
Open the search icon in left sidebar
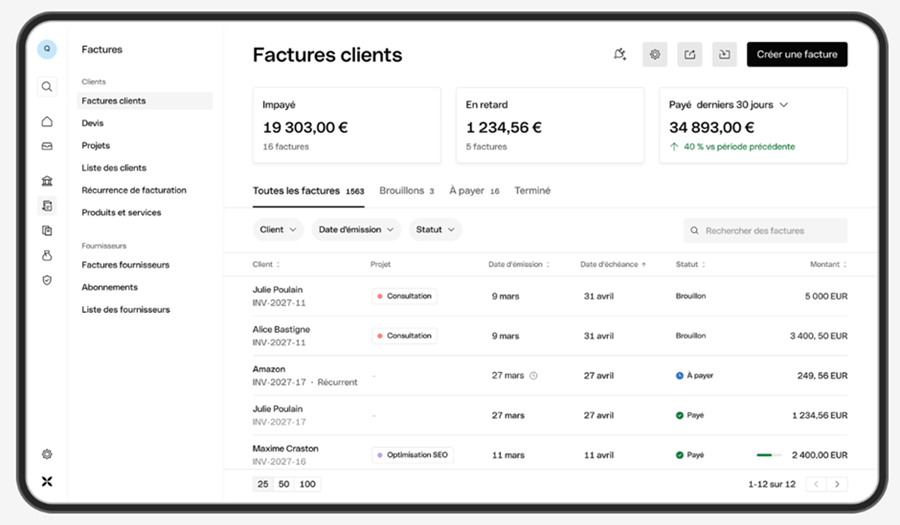tap(47, 87)
